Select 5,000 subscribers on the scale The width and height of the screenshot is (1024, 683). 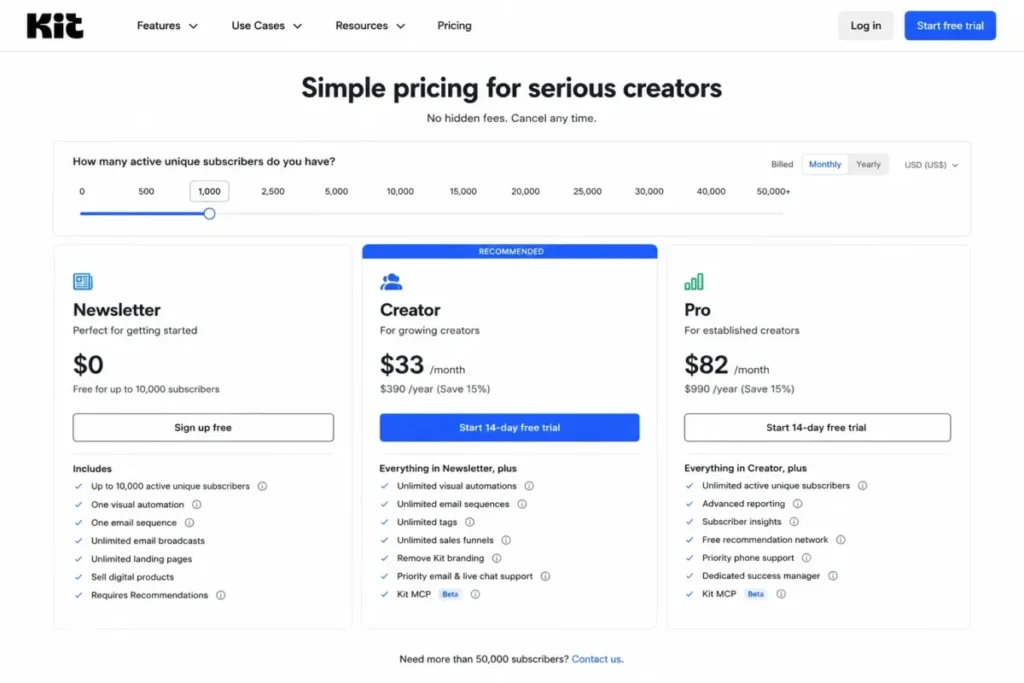click(336, 191)
